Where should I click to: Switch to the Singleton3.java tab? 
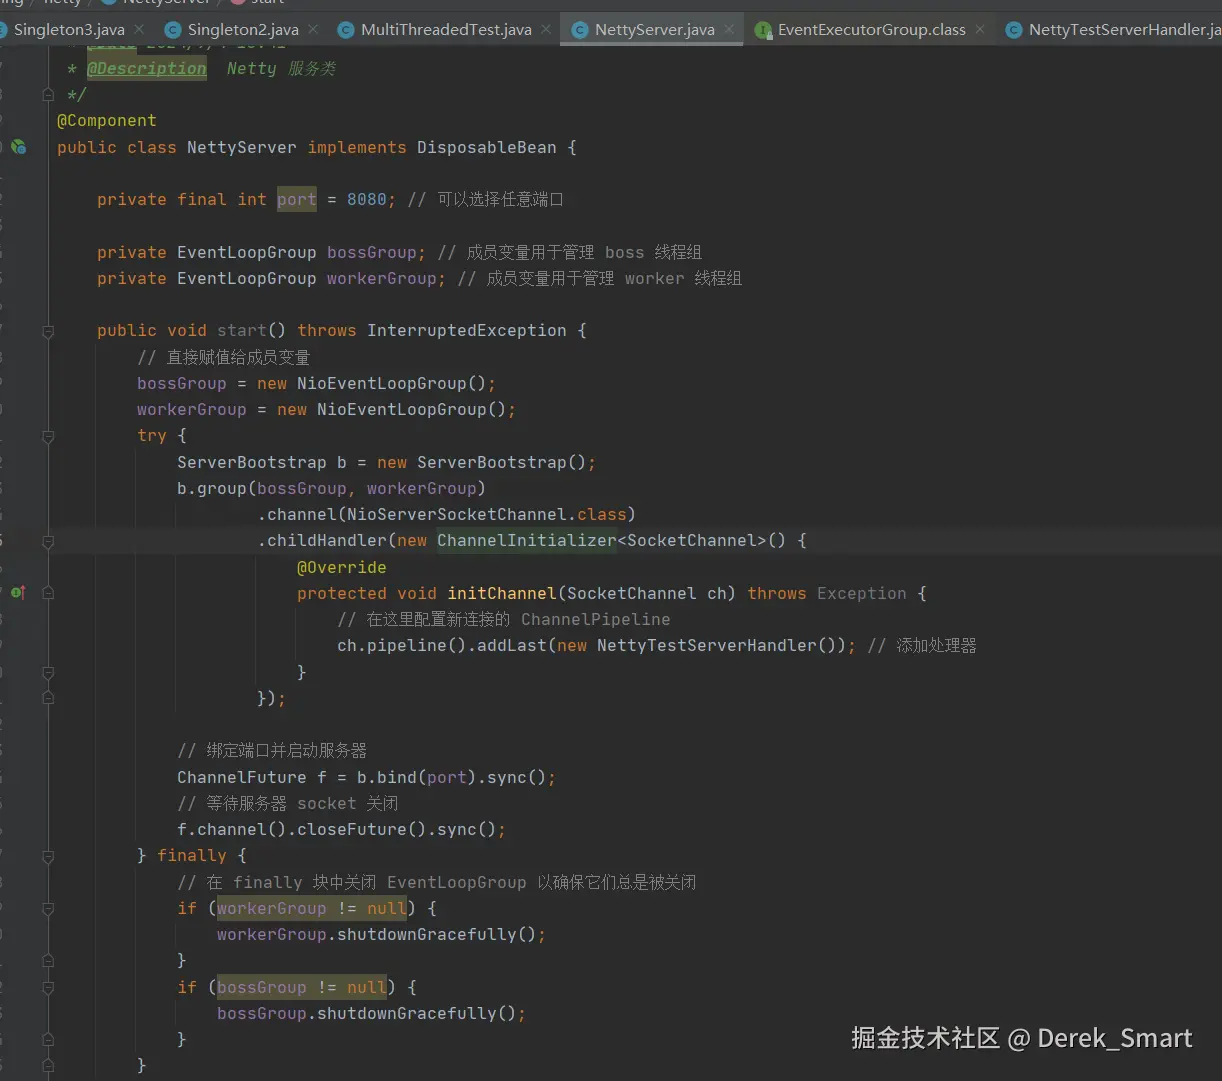[x=69, y=30]
